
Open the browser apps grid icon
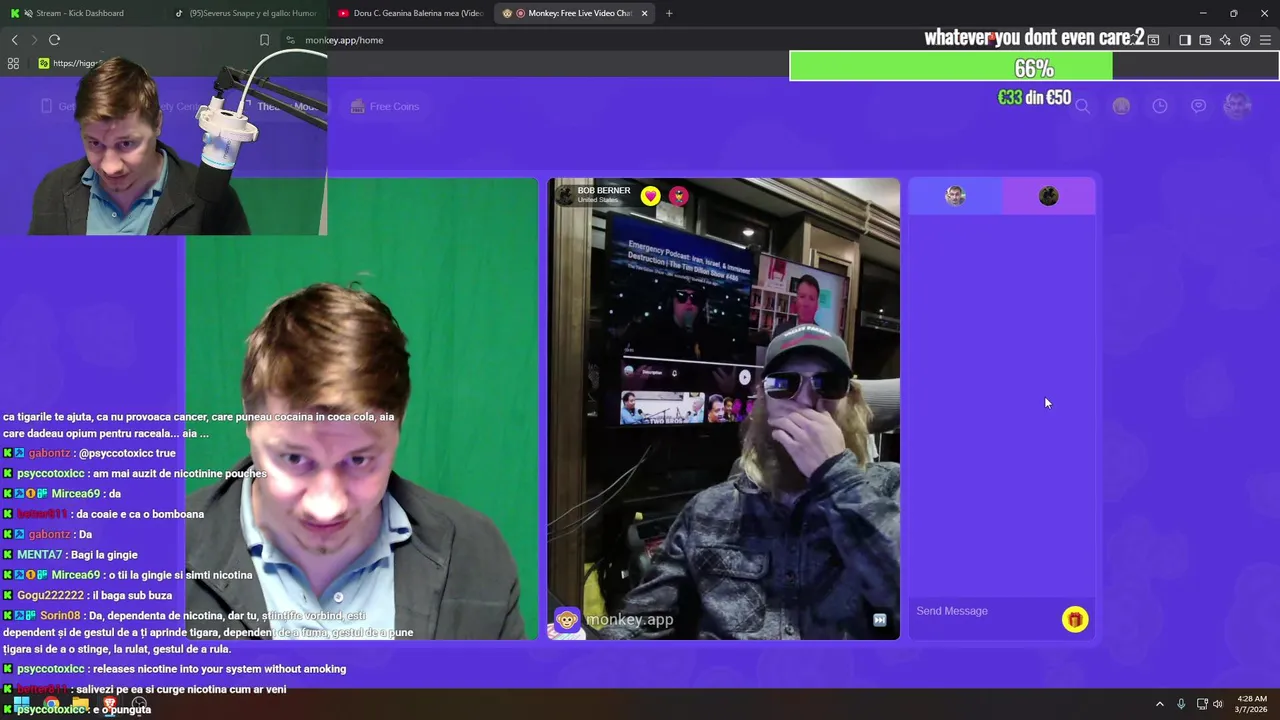pyautogui.click(x=13, y=63)
